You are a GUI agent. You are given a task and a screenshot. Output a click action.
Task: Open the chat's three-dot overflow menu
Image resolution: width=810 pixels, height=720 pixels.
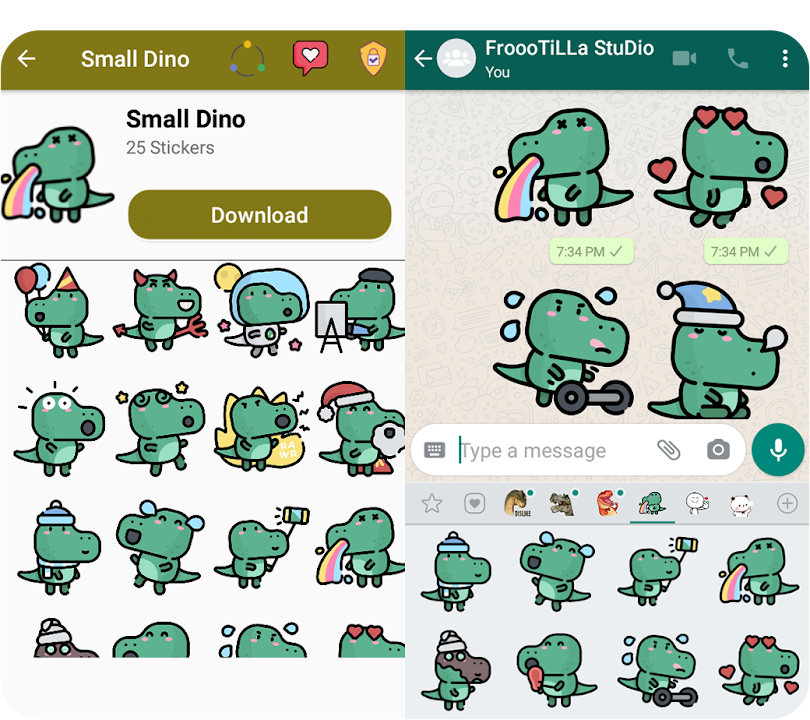(x=785, y=59)
